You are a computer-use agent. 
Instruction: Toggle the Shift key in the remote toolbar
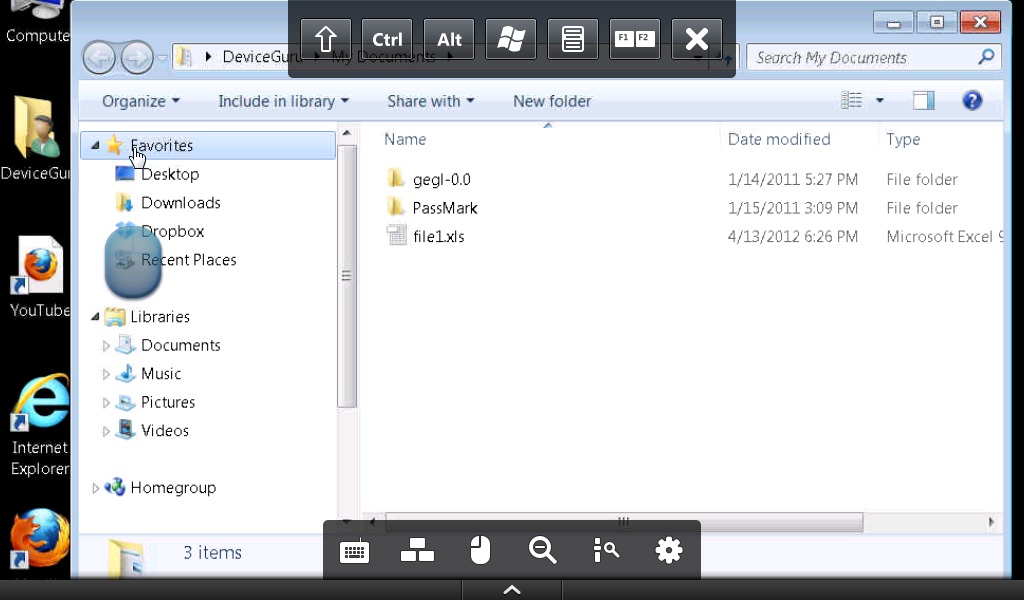click(326, 39)
